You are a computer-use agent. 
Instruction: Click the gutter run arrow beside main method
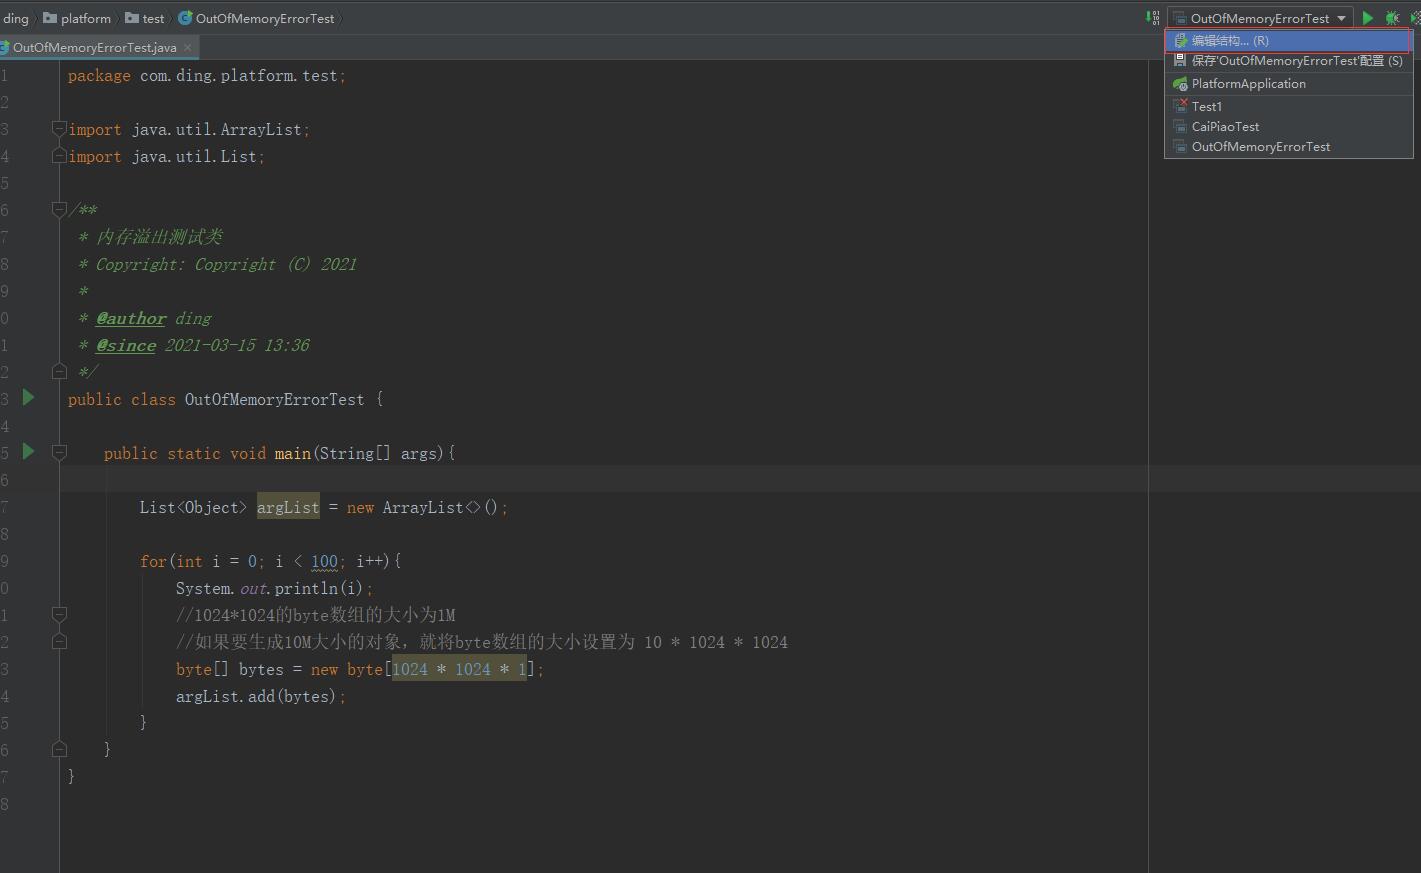[x=28, y=452]
